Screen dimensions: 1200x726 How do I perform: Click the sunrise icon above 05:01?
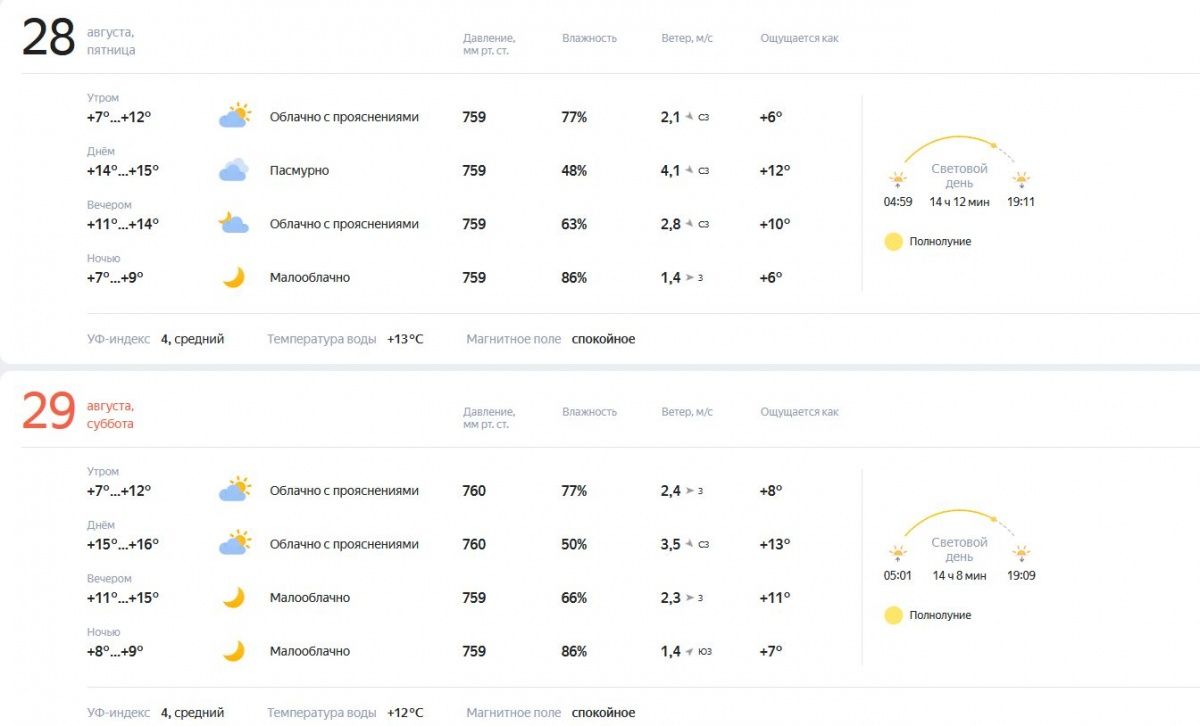pyautogui.click(x=898, y=555)
